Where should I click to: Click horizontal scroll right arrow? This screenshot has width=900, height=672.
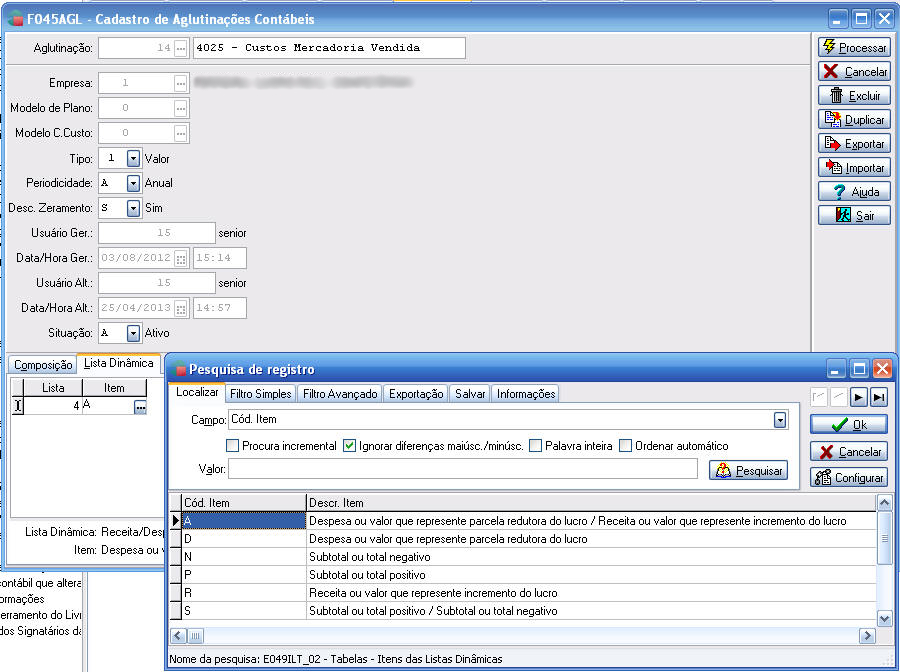coord(867,635)
